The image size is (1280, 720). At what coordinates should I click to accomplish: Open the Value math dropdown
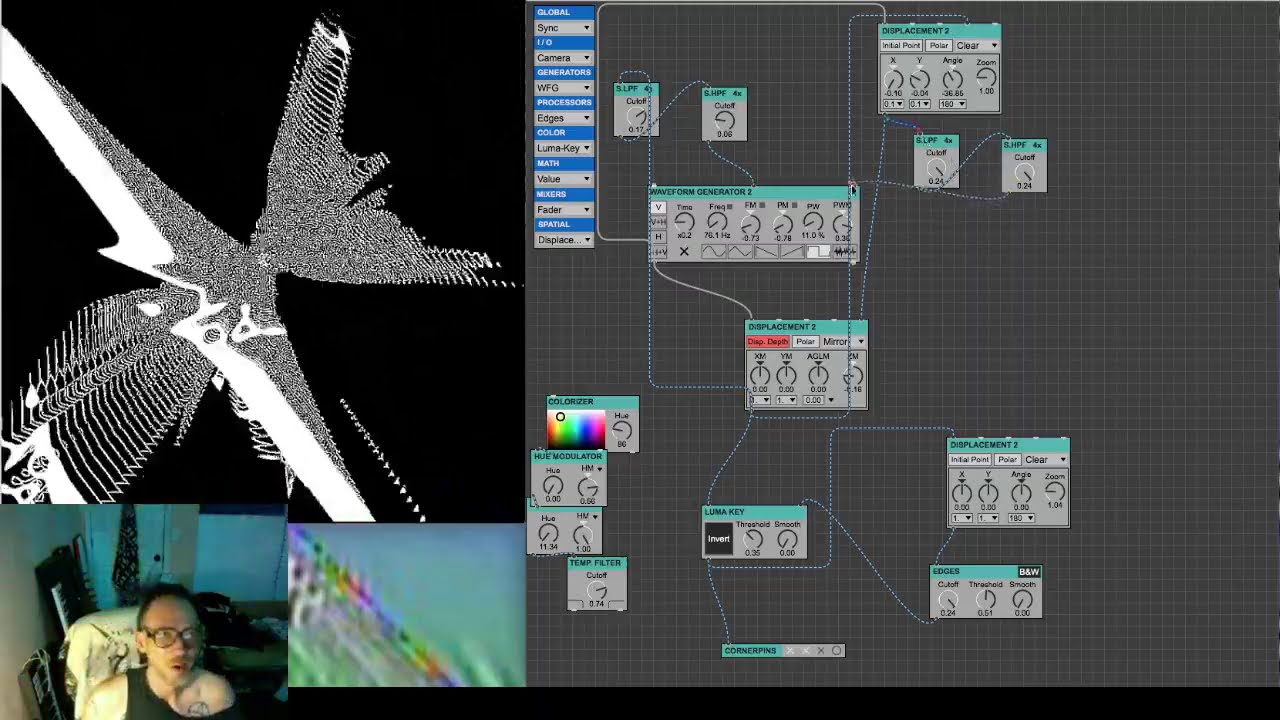pos(563,179)
